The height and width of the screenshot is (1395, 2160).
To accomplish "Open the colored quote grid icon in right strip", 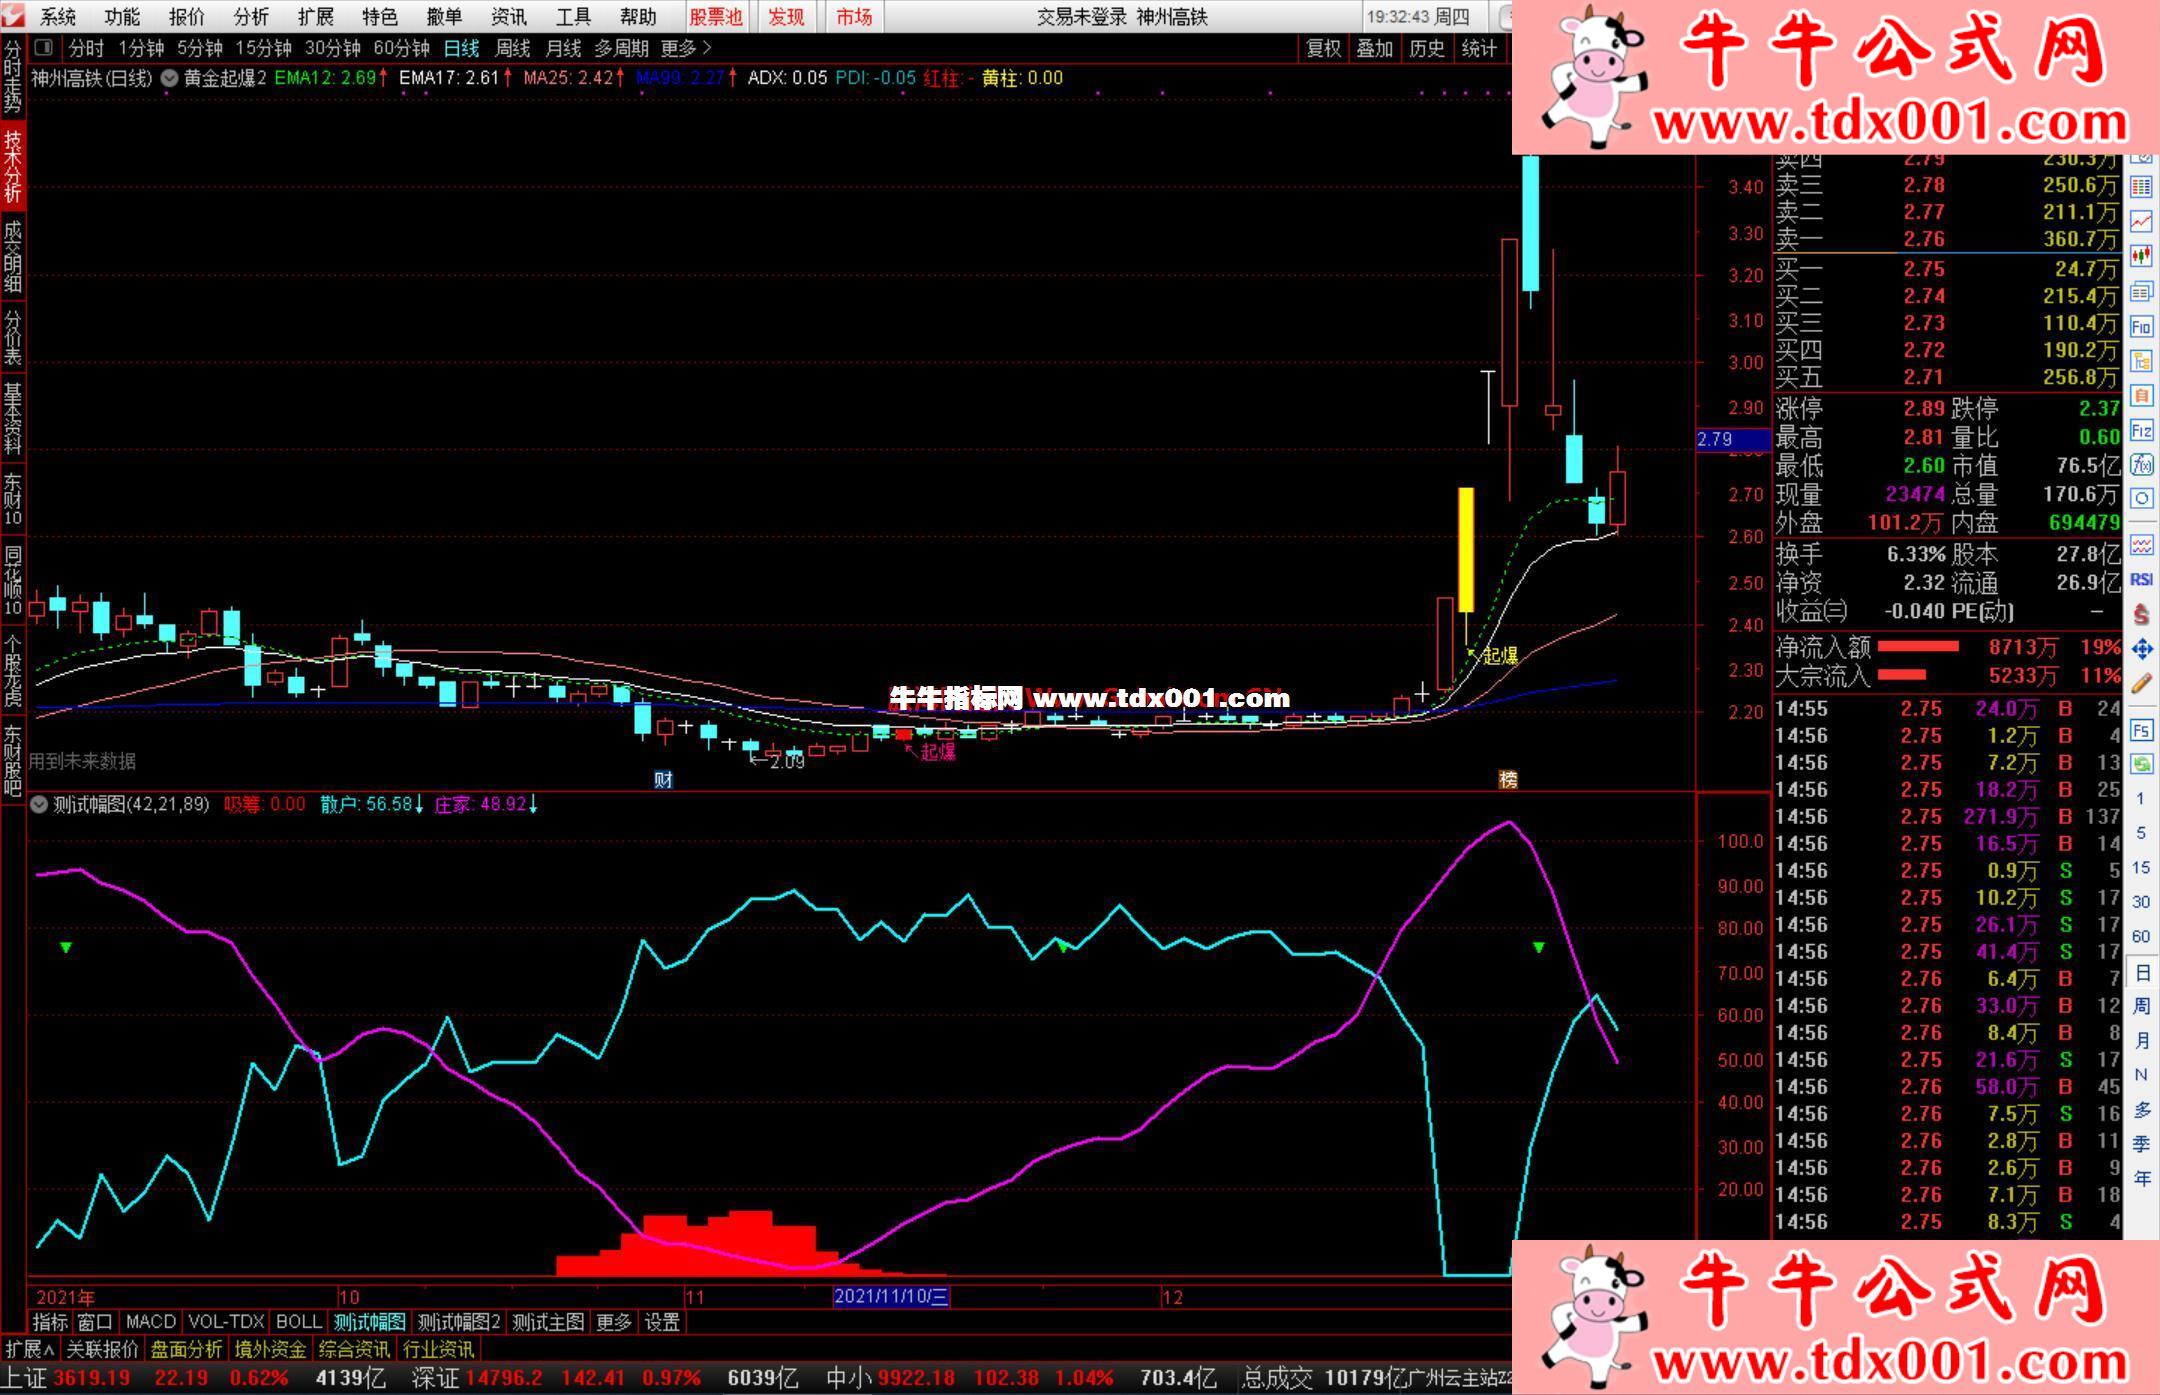I will tap(2141, 187).
